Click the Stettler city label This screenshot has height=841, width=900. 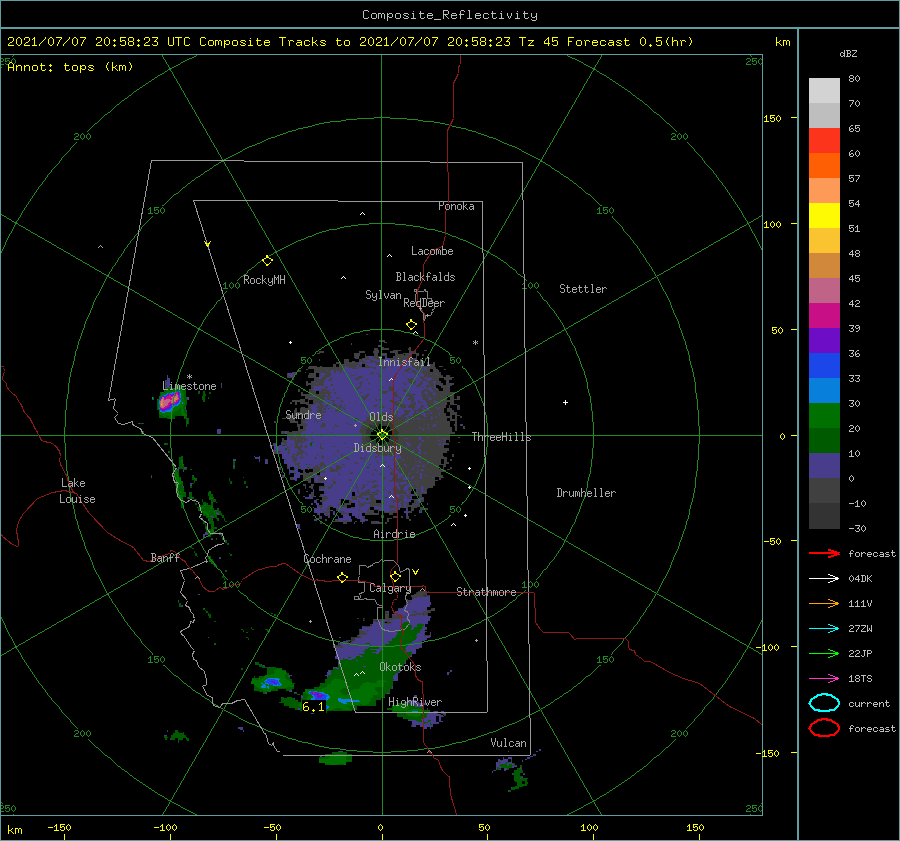pyautogui.click(x=583, y=289)
